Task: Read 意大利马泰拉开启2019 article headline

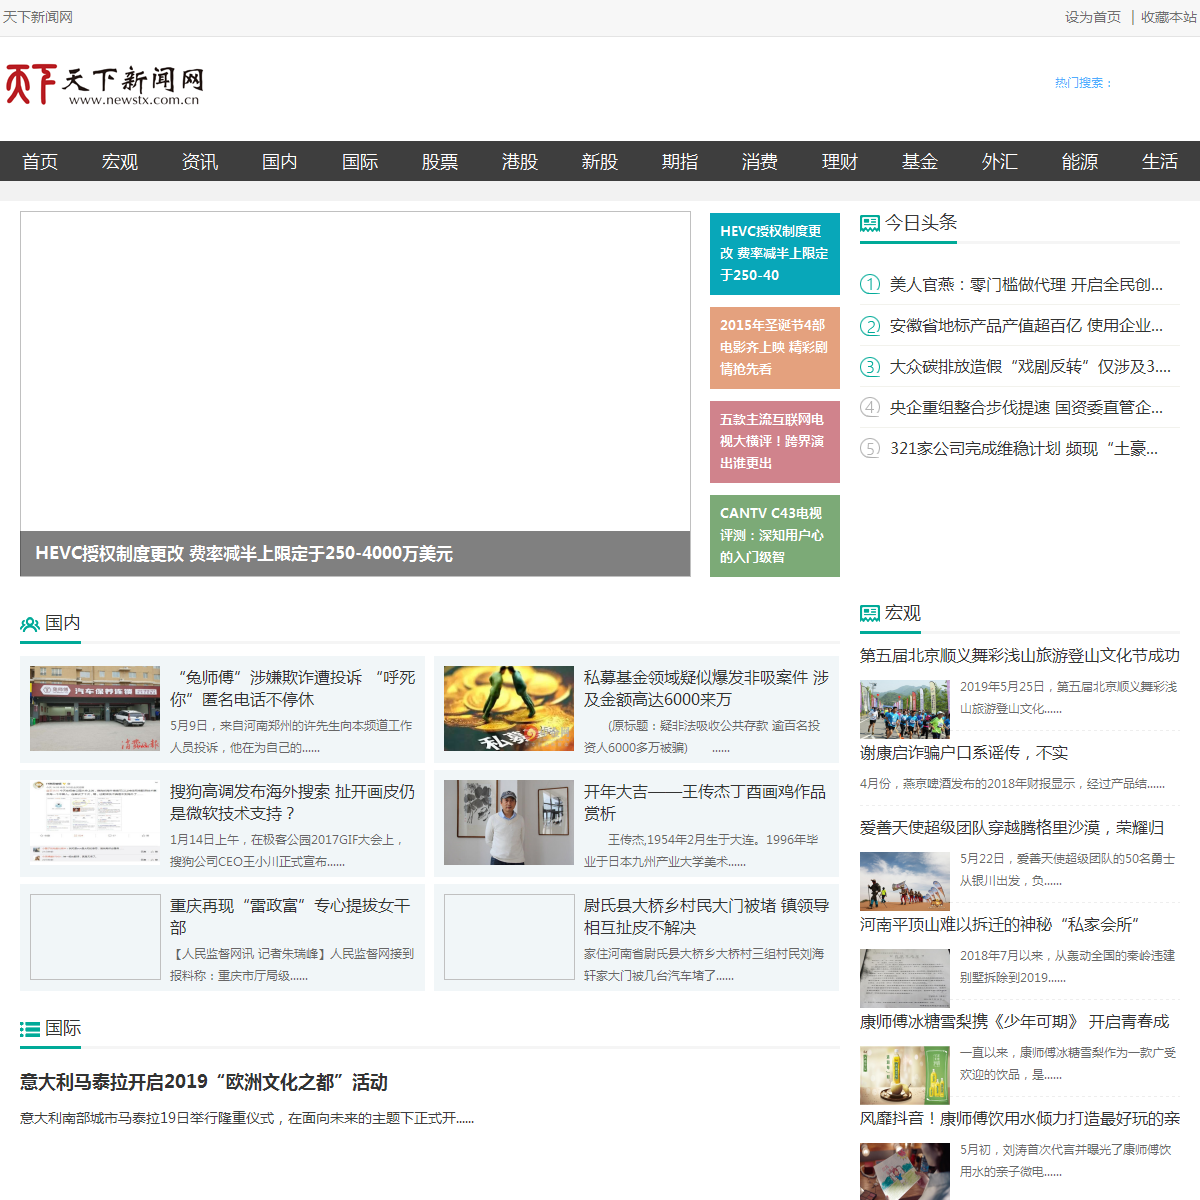Action: click(x=204, y=1082)
